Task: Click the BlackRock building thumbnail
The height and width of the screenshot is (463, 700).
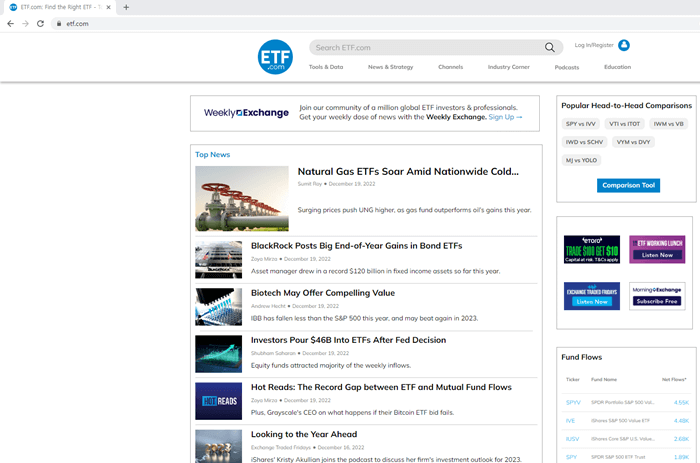Action: pyautogui.click(x=218, y=260)
